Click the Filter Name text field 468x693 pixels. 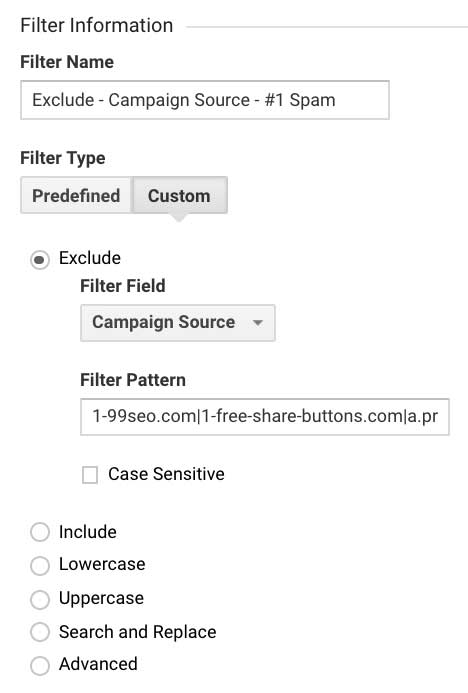tap(205, 100)
